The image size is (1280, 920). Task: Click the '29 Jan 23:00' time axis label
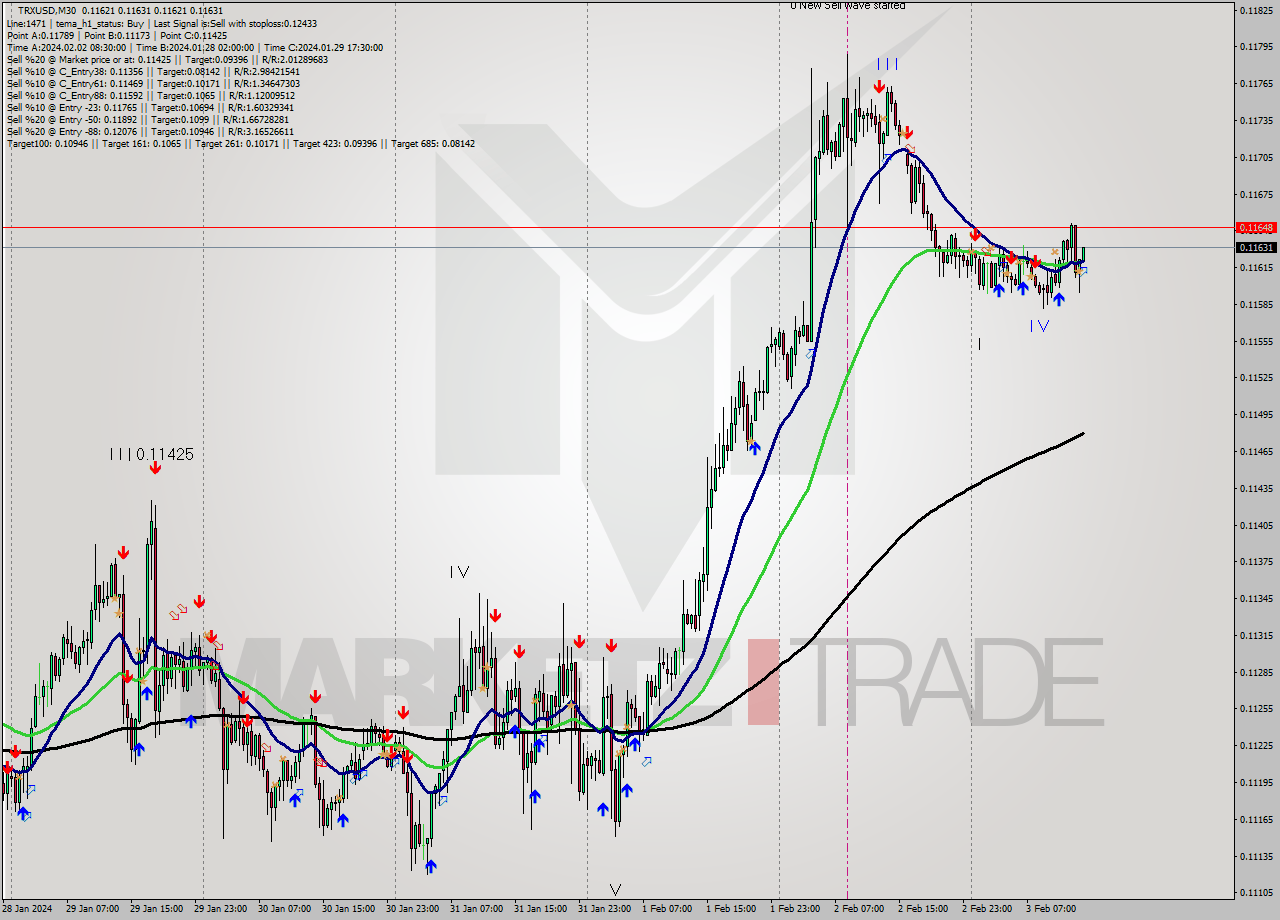[220, 909]
